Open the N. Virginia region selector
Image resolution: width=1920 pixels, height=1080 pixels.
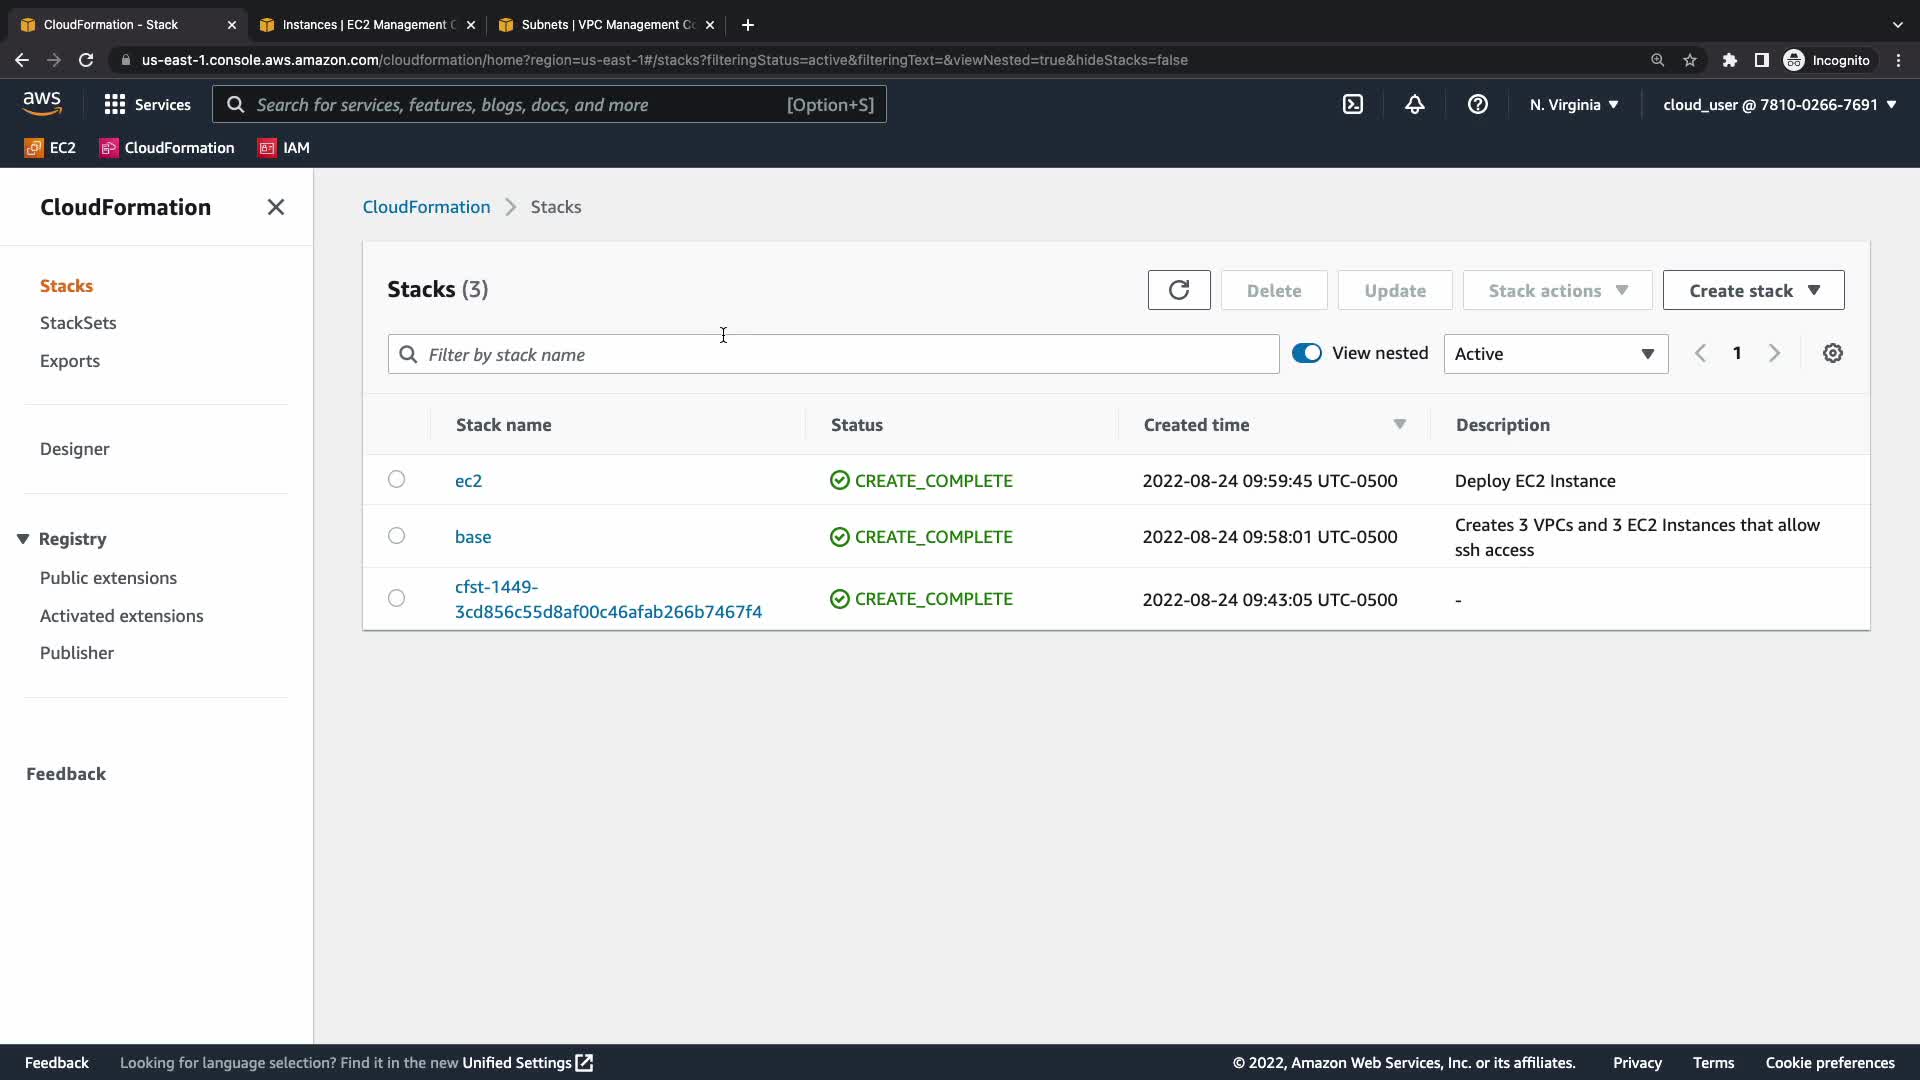[1573, 104]
